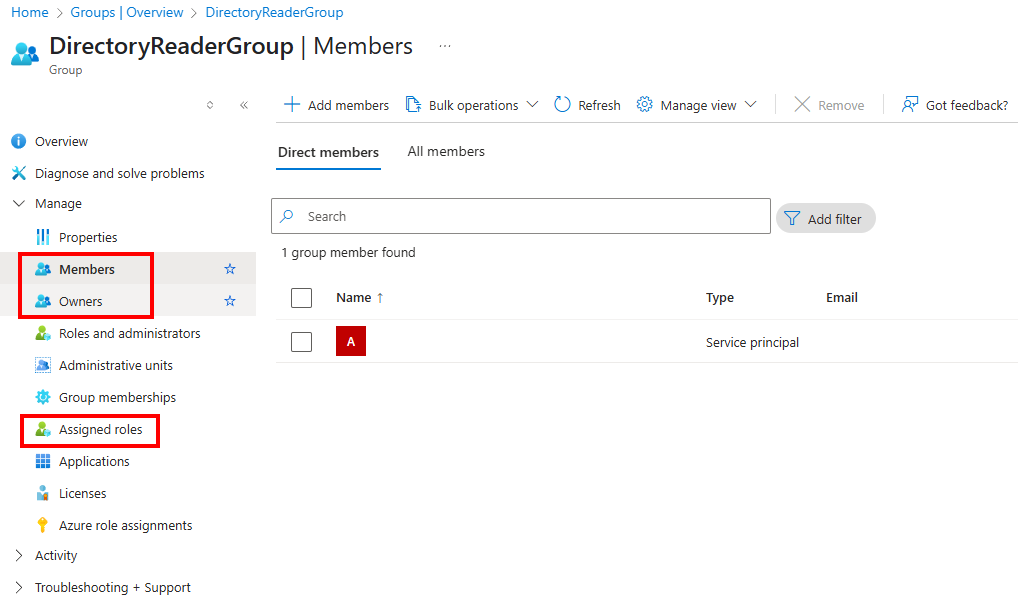The height and width of the screenshot is (613, 1018).
Task: Click the Overview info icon in sidebar
Action: tap(18, 142)
